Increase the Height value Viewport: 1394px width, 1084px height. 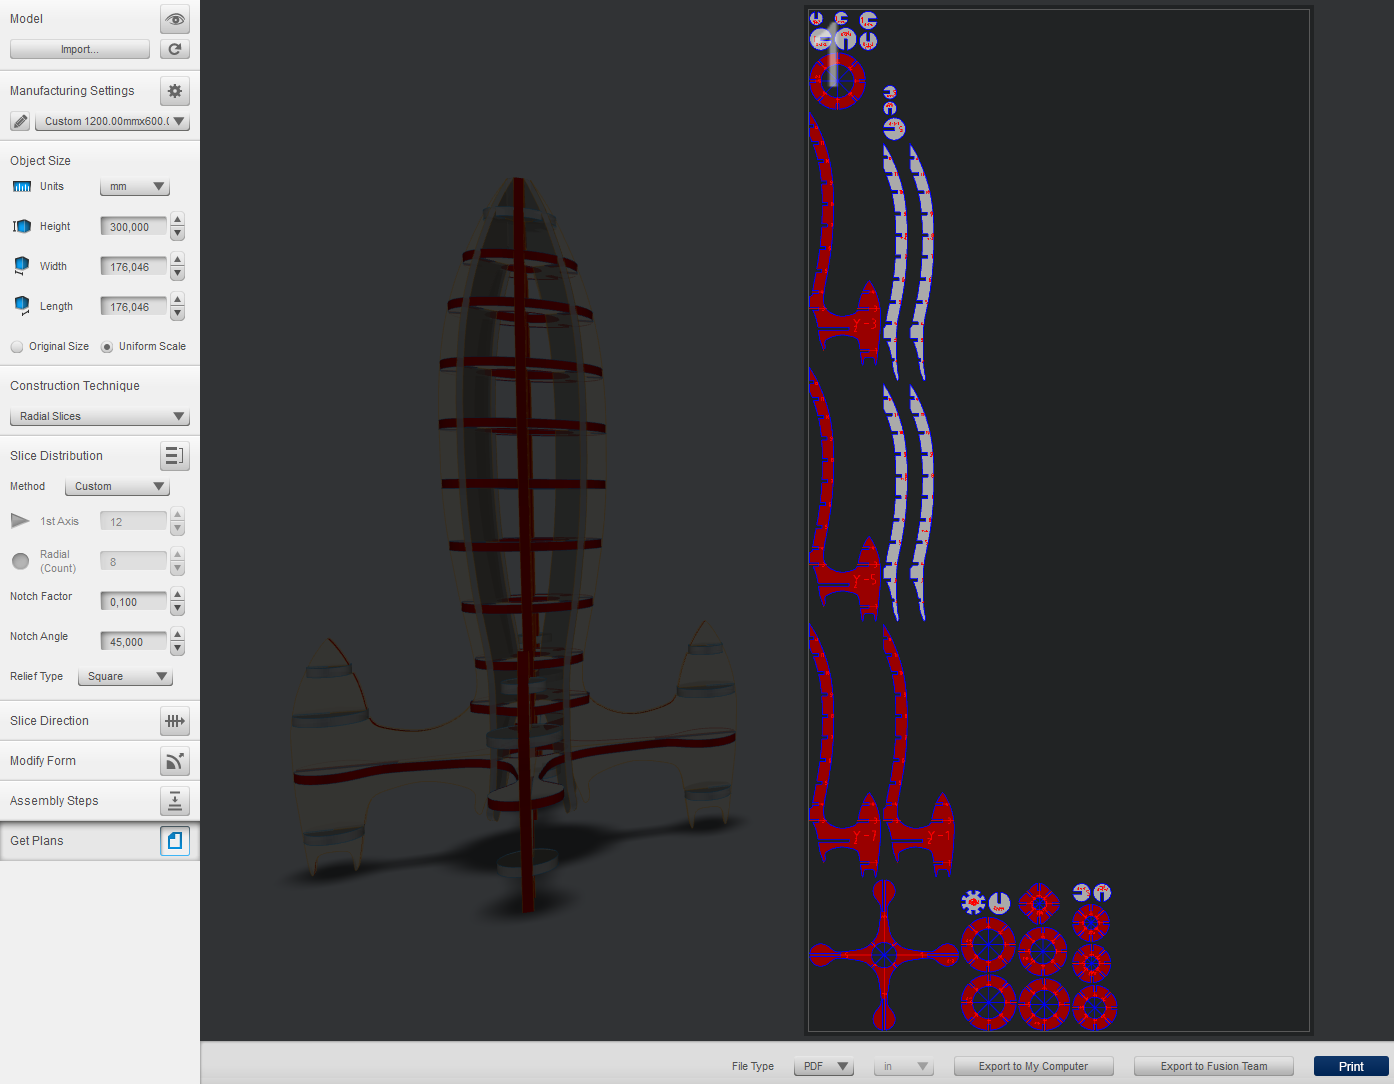[177, 220]
